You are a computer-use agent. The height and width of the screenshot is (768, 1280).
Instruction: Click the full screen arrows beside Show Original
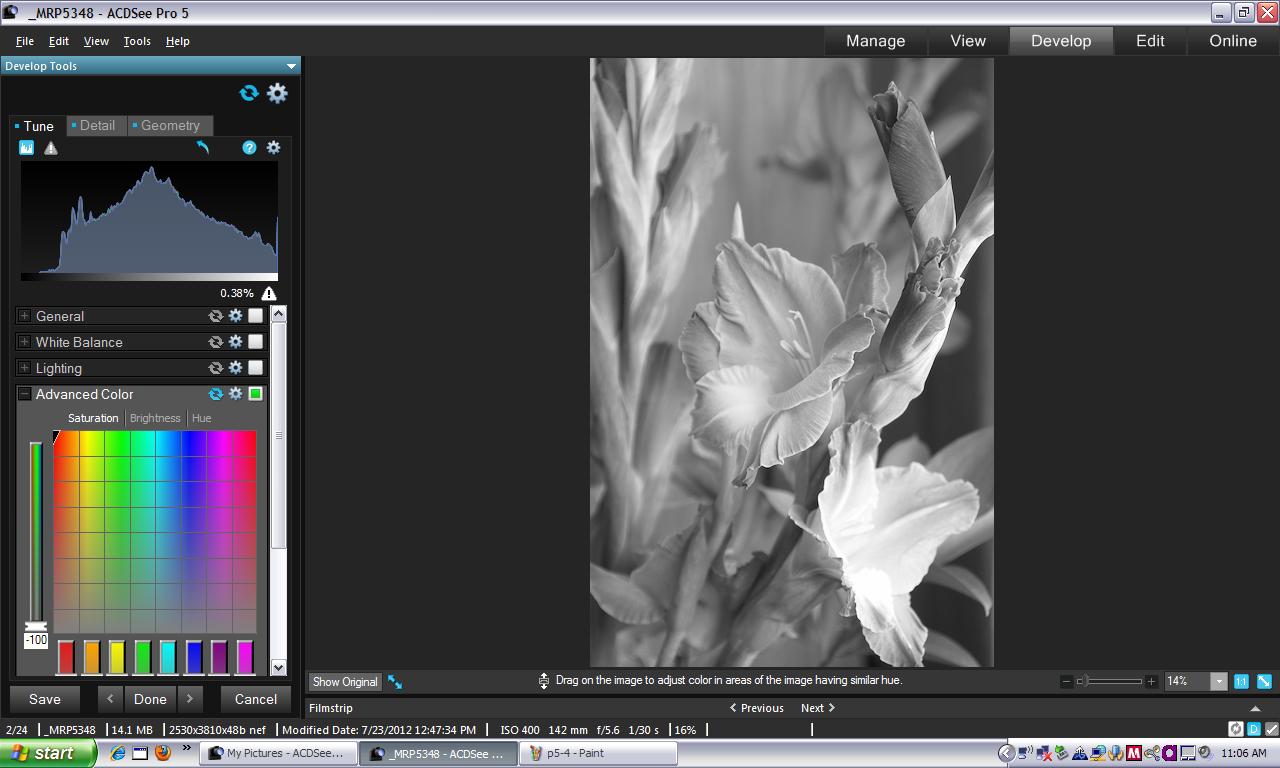[x=395, y=682]
